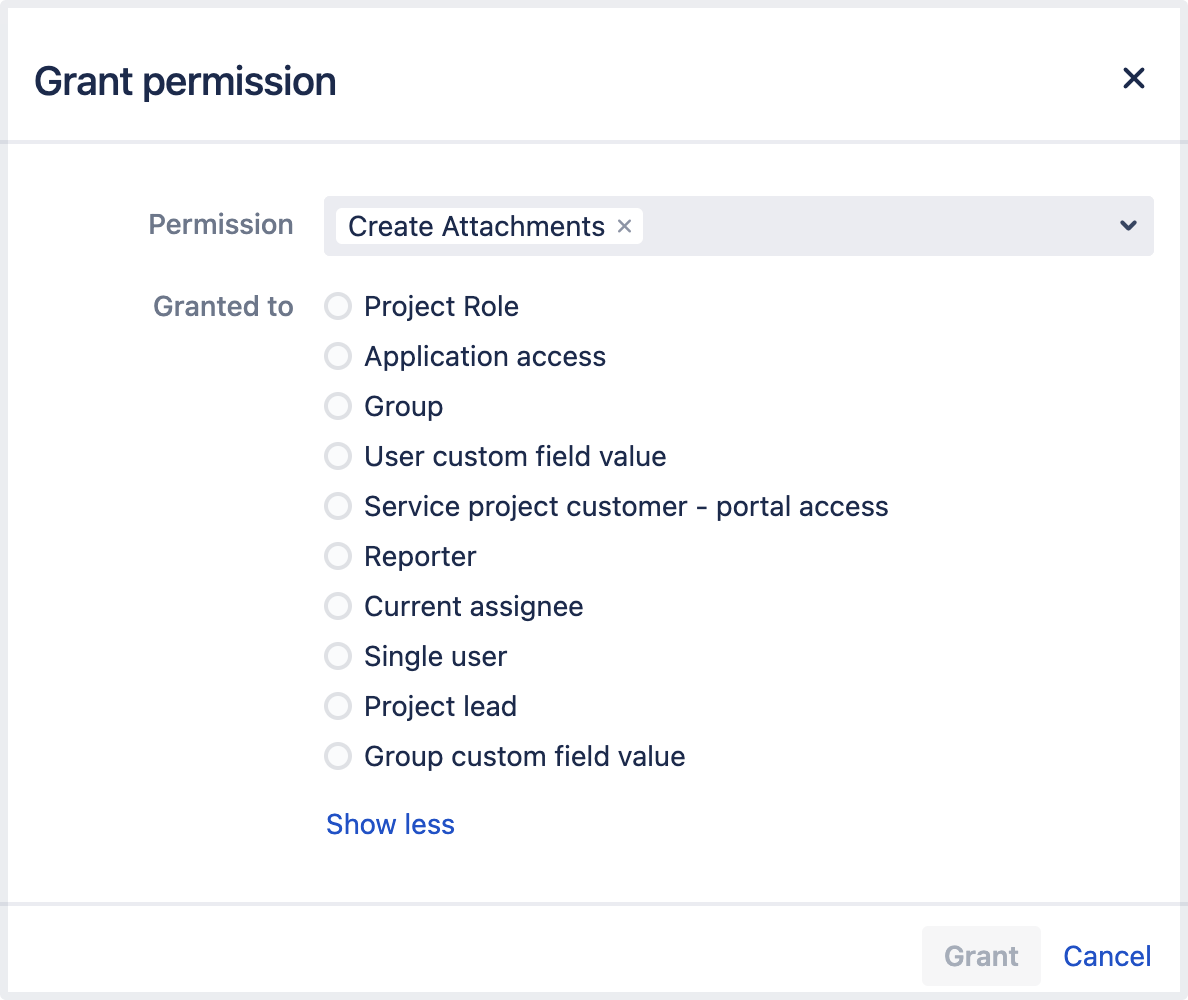Viewport: 1188px width, 1000px height.
Task: Expand the Permission dropdown arrow
Action: click(1128, 226)
